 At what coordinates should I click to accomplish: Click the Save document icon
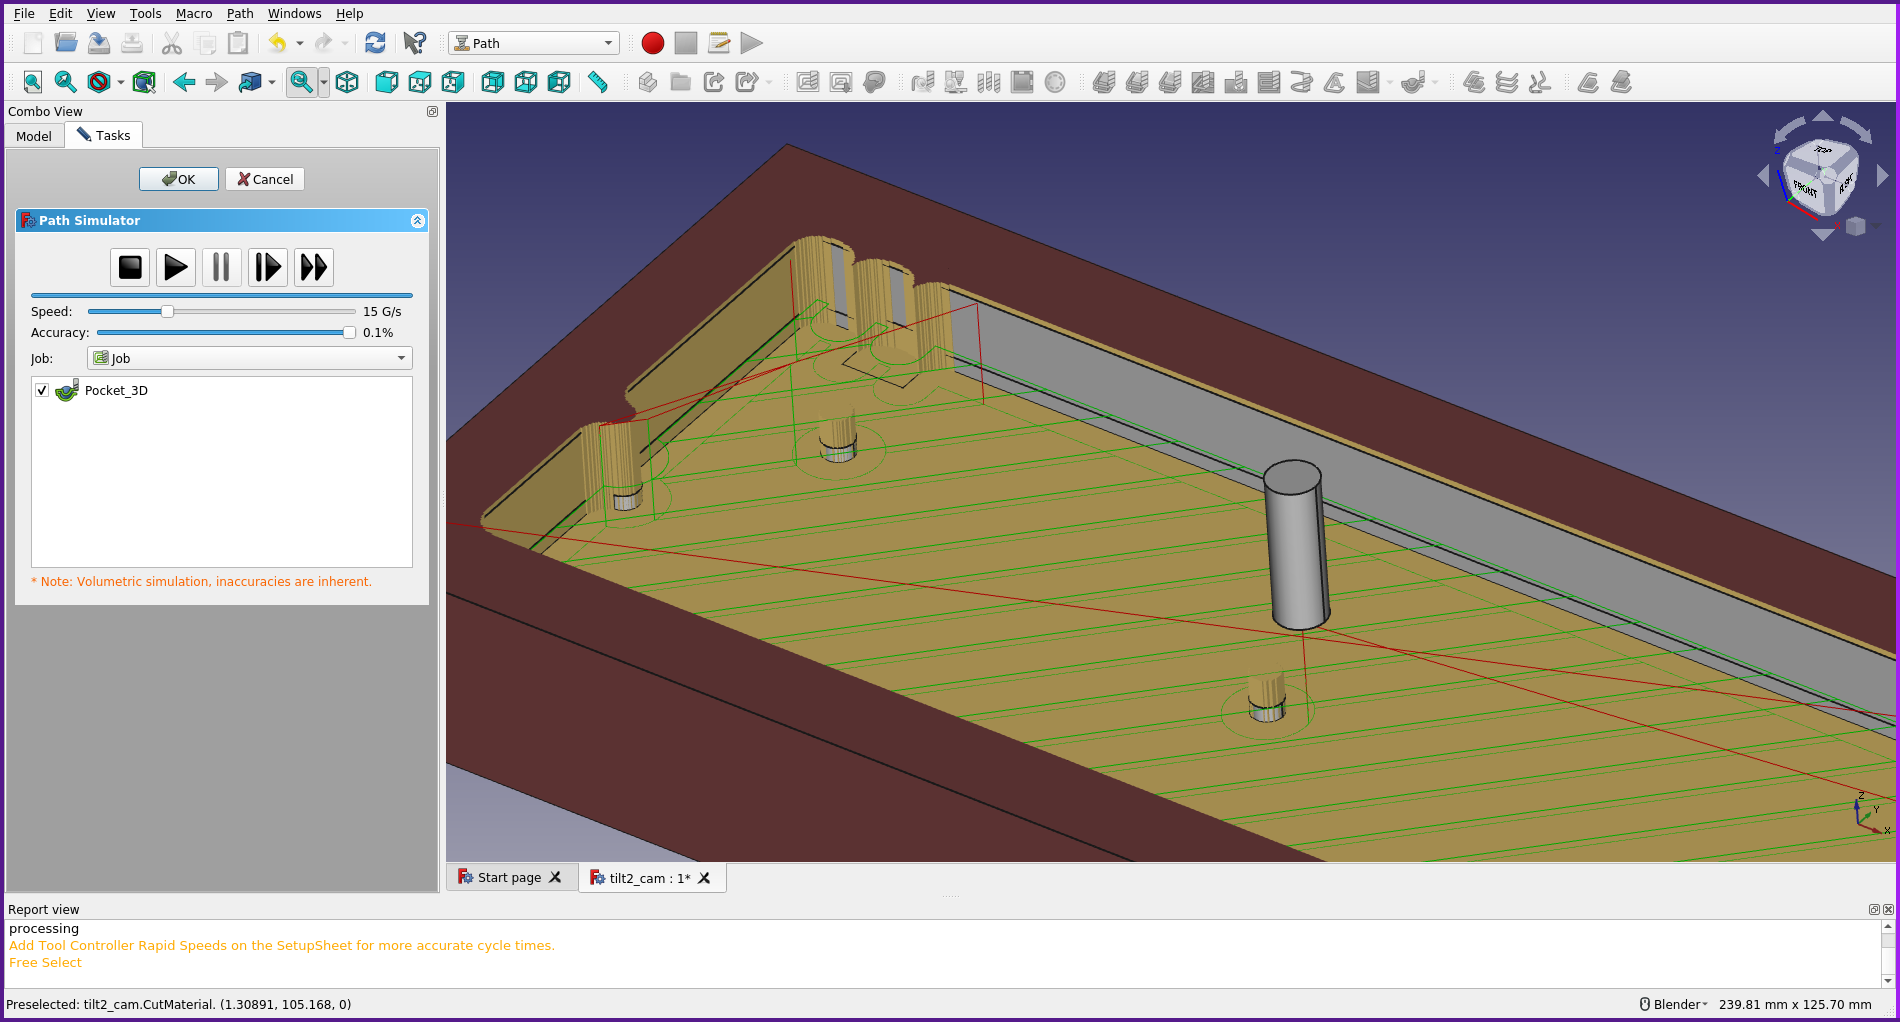click(x=99, y=43)
